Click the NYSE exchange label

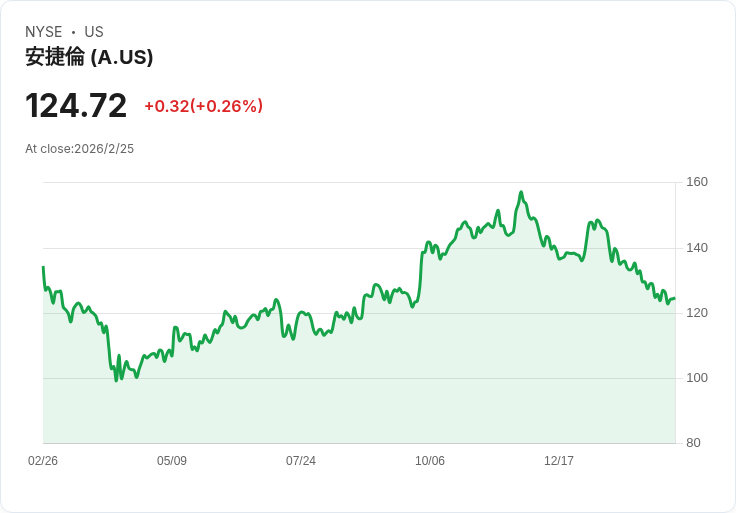pyautogui.click(x=43, y=32)
